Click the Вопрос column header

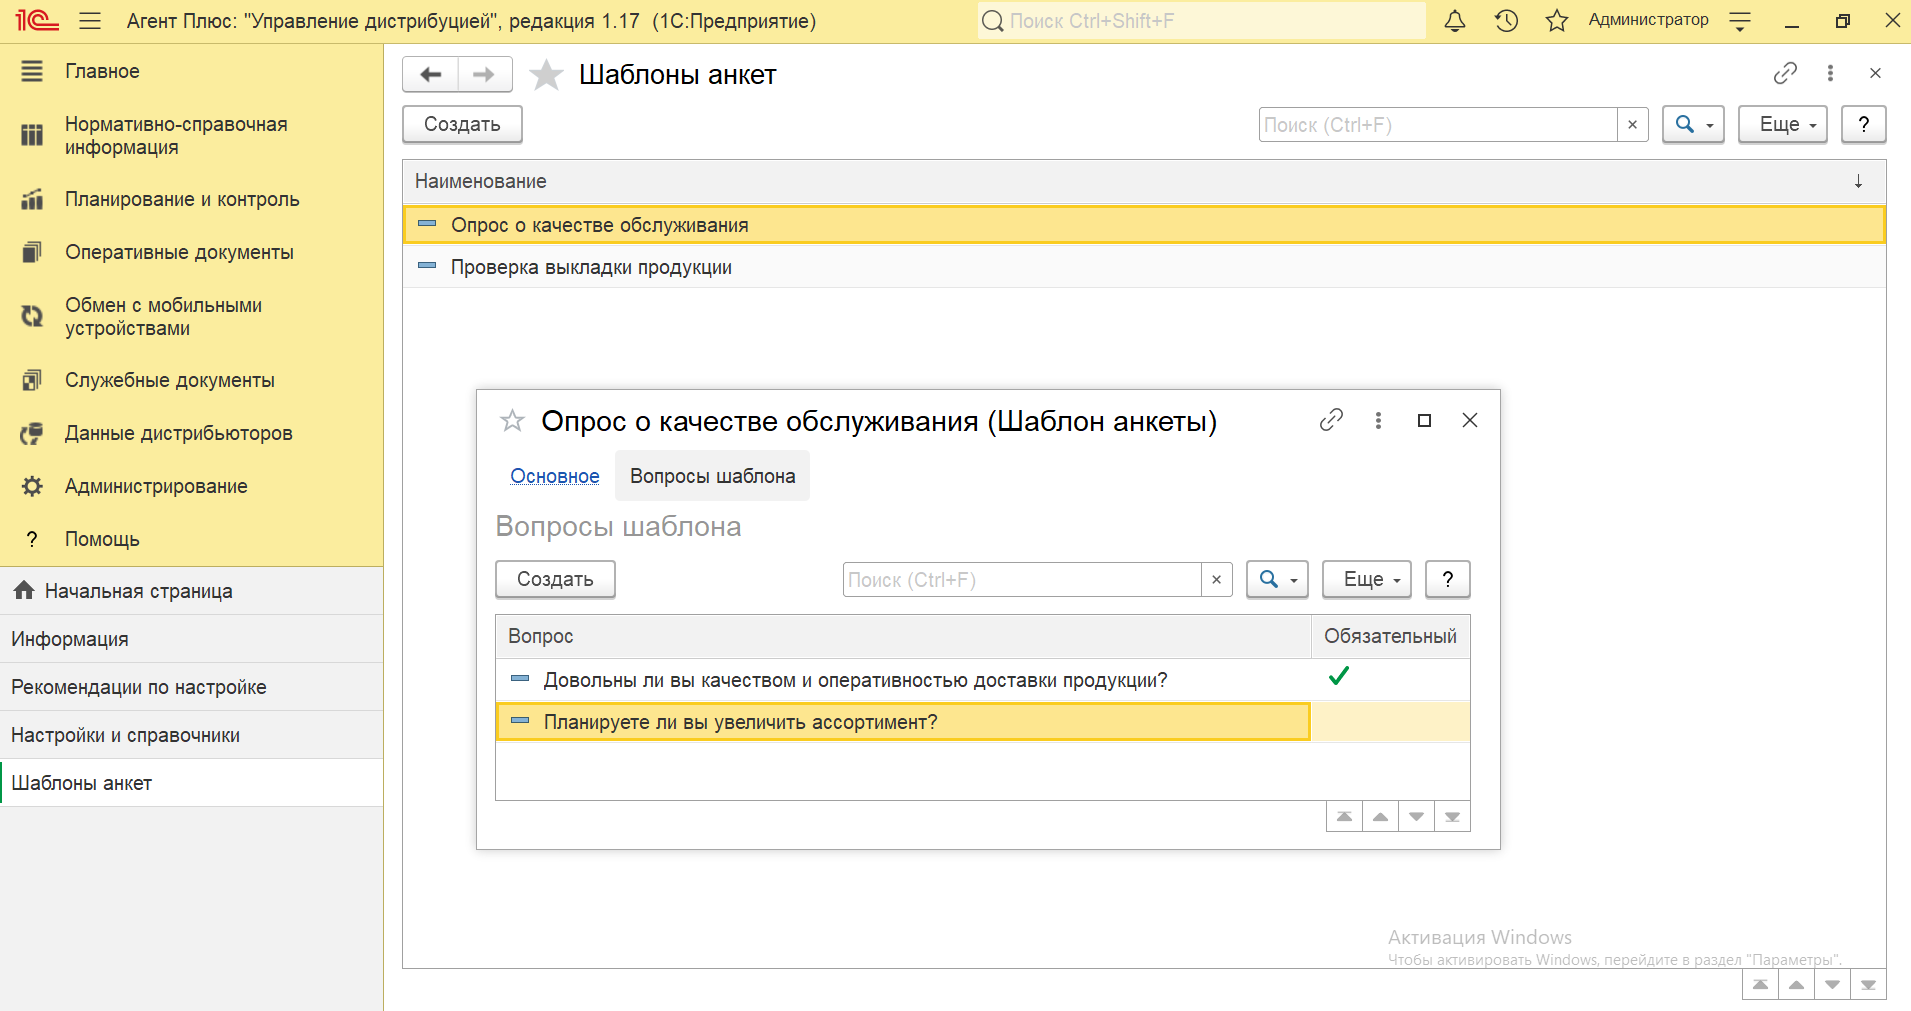pos(903,636)
